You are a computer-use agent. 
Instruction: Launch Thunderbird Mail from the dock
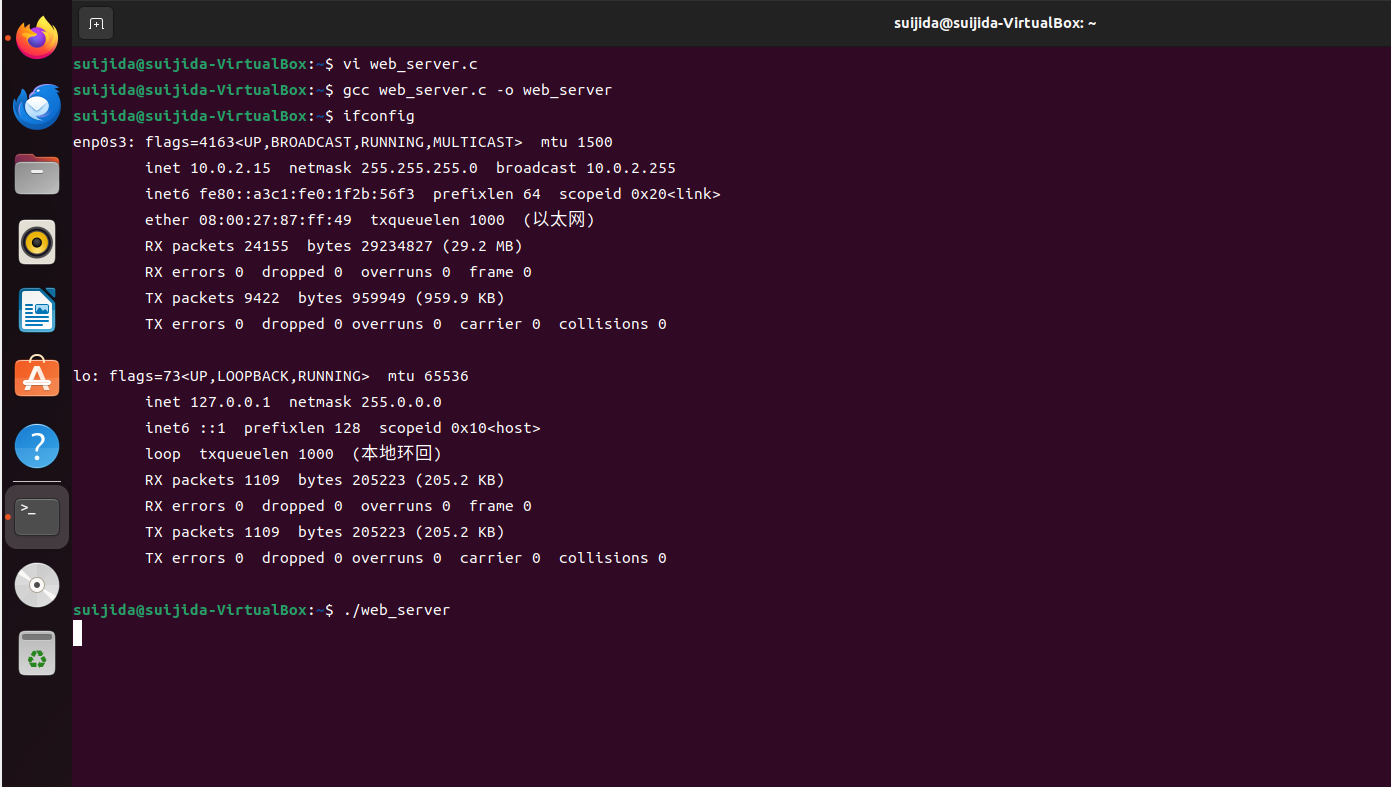(37, 106)
